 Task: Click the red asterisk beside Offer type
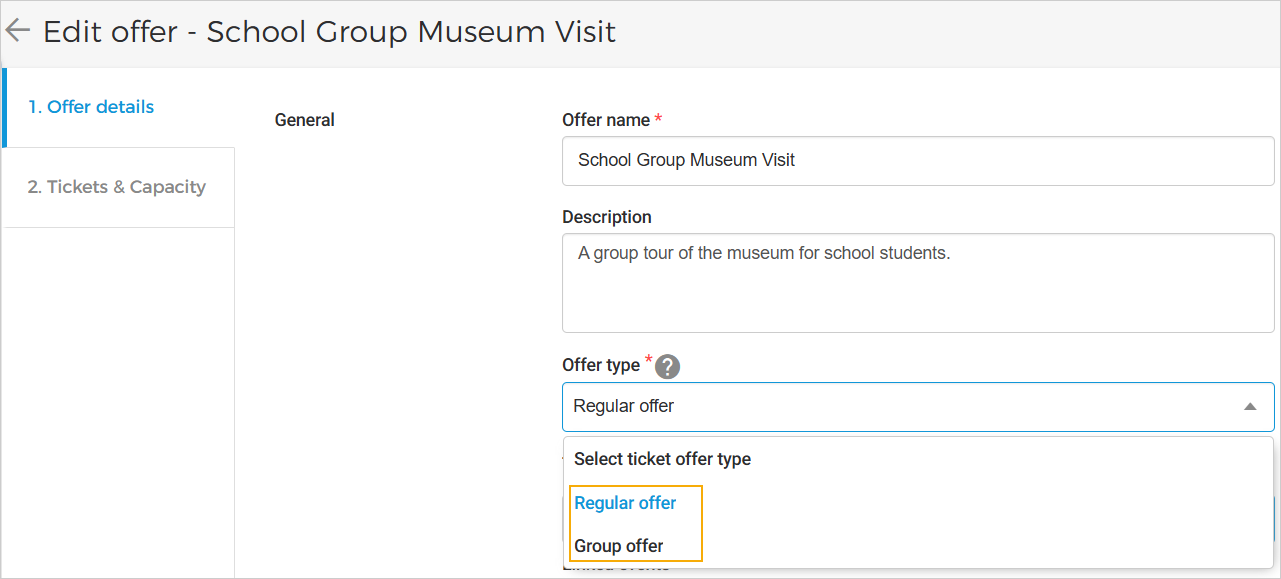point(648,360)
